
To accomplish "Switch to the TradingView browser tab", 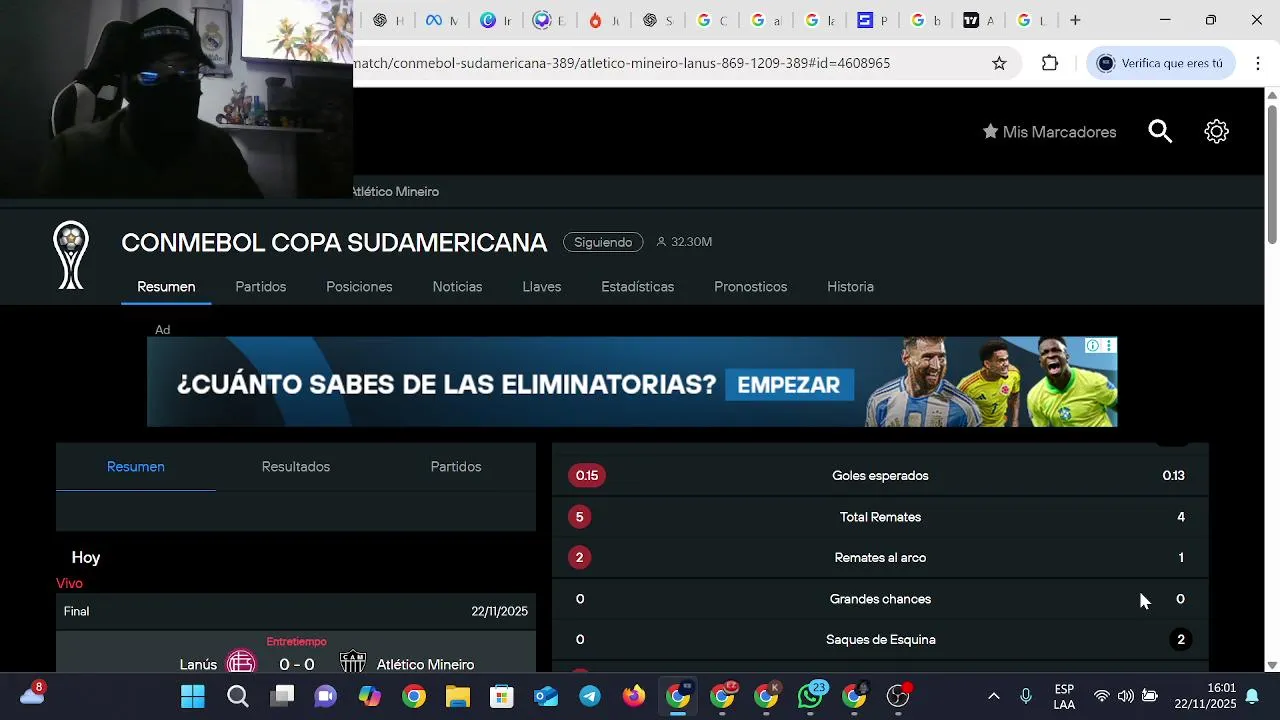I will click(979, 20).
